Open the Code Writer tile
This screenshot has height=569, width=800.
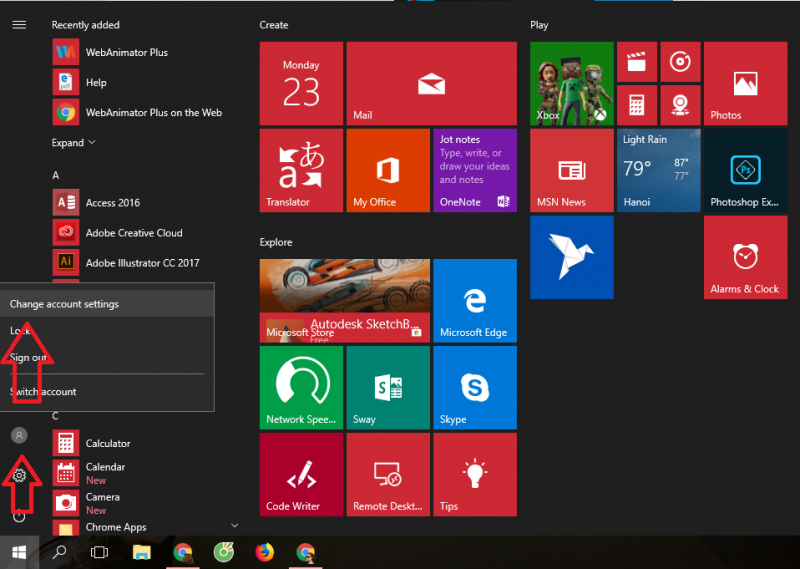[301, 474]
